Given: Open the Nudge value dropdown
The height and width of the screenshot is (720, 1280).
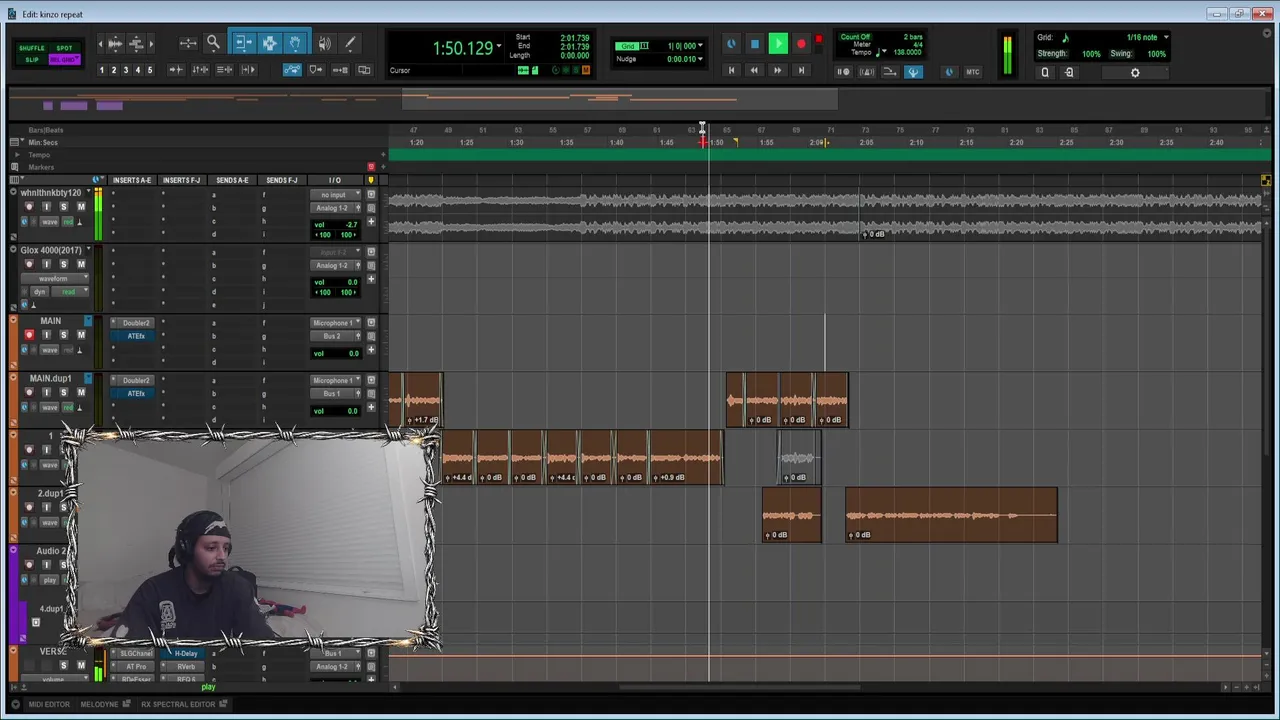Looking at the screenshot, I should 700,59.
